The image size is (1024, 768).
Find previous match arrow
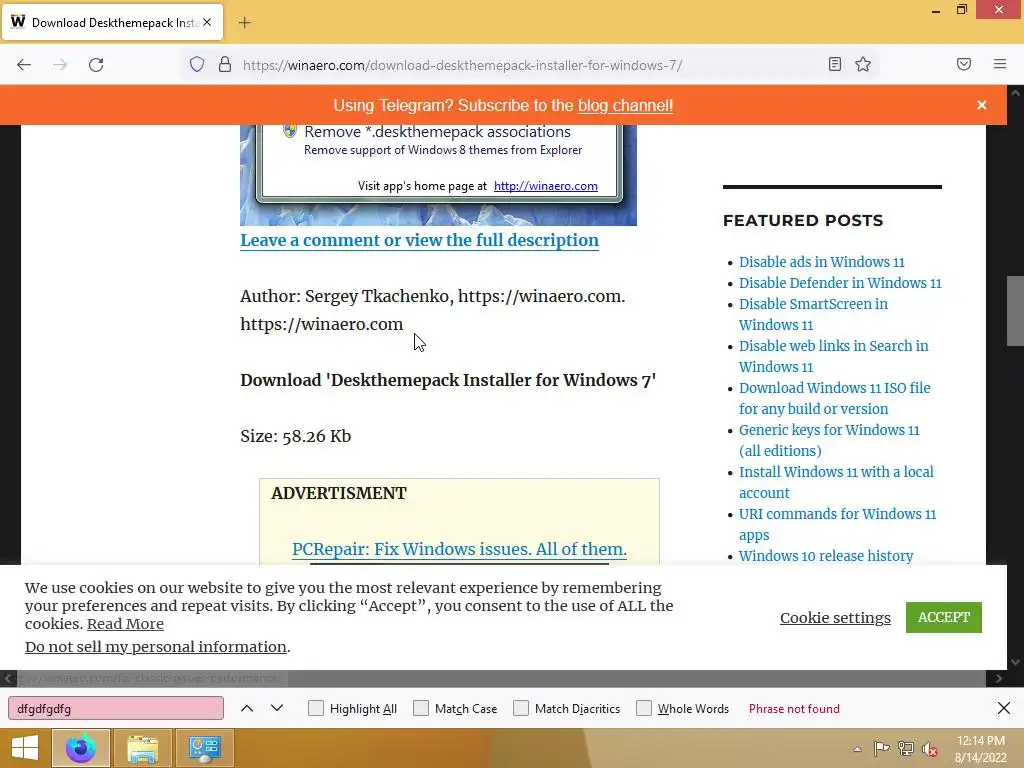tap(247, 708)
